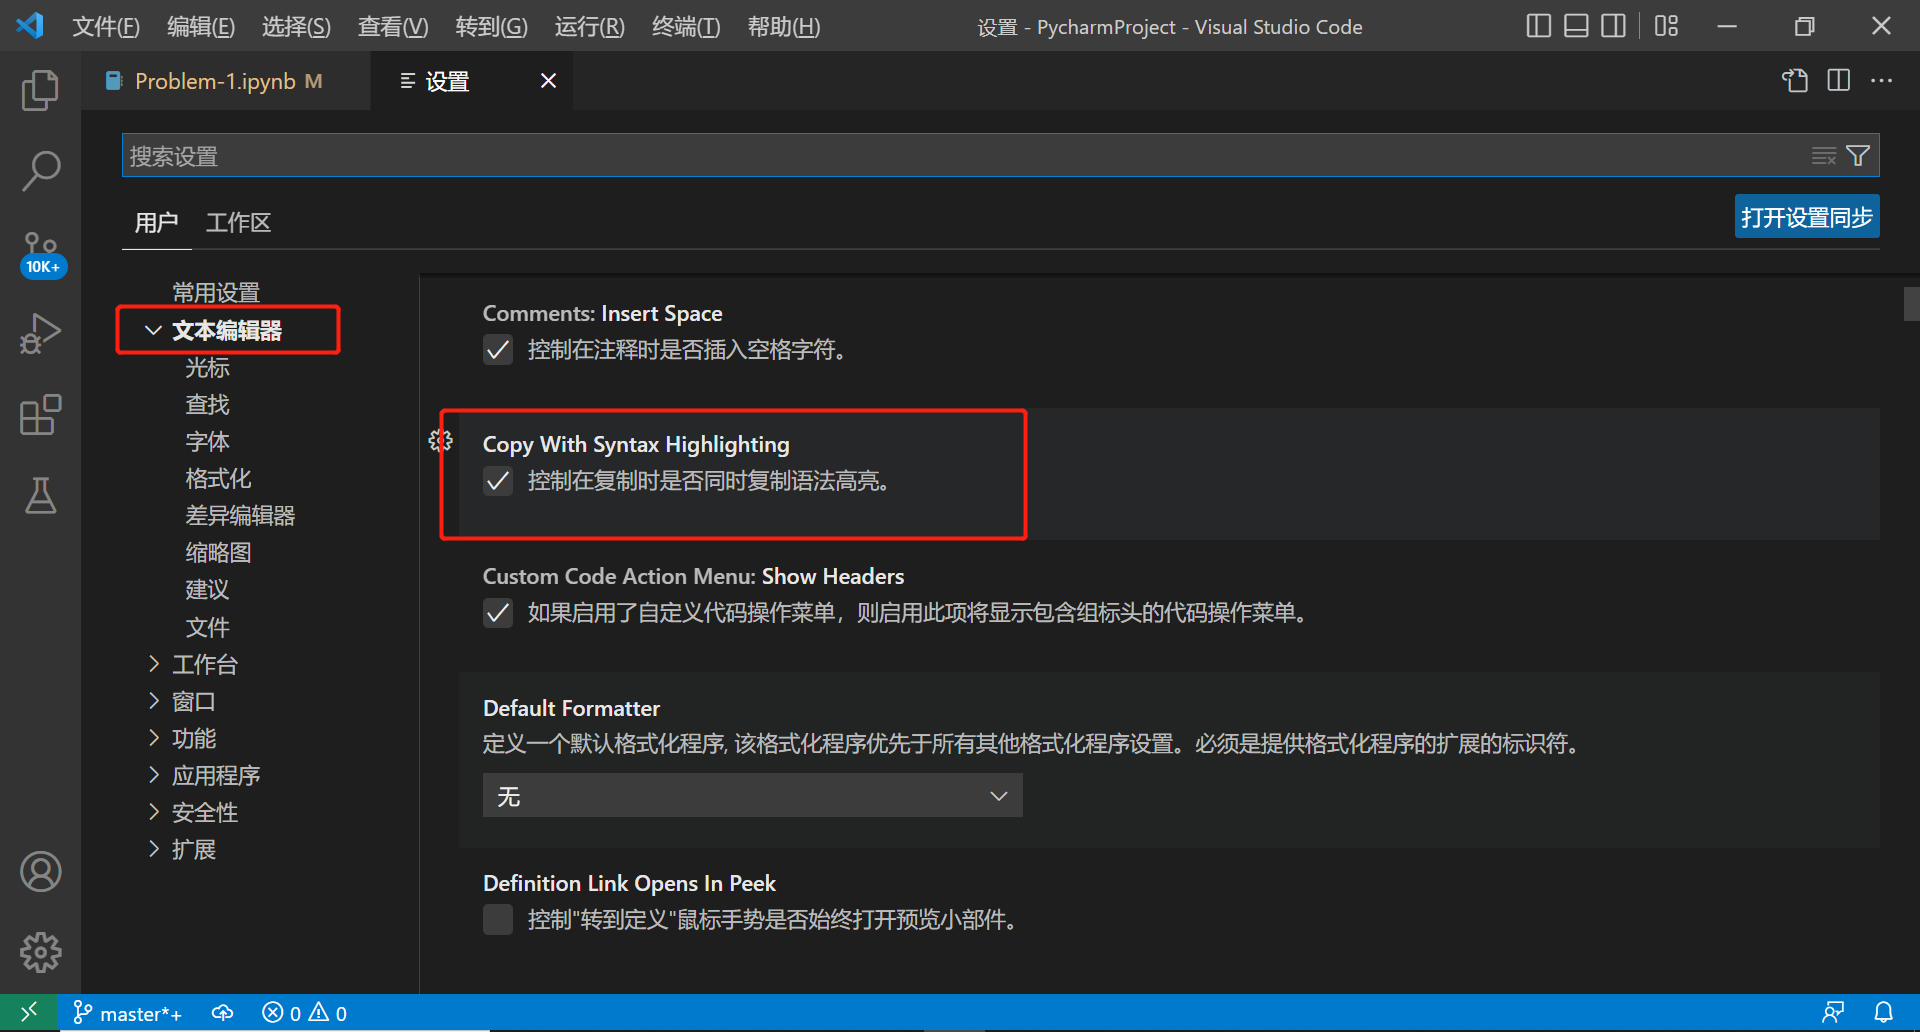Viewport: 1920px width, 1032px height.
Task: Open the Explorer view in activity bar
Action: [x=40, y=90]
